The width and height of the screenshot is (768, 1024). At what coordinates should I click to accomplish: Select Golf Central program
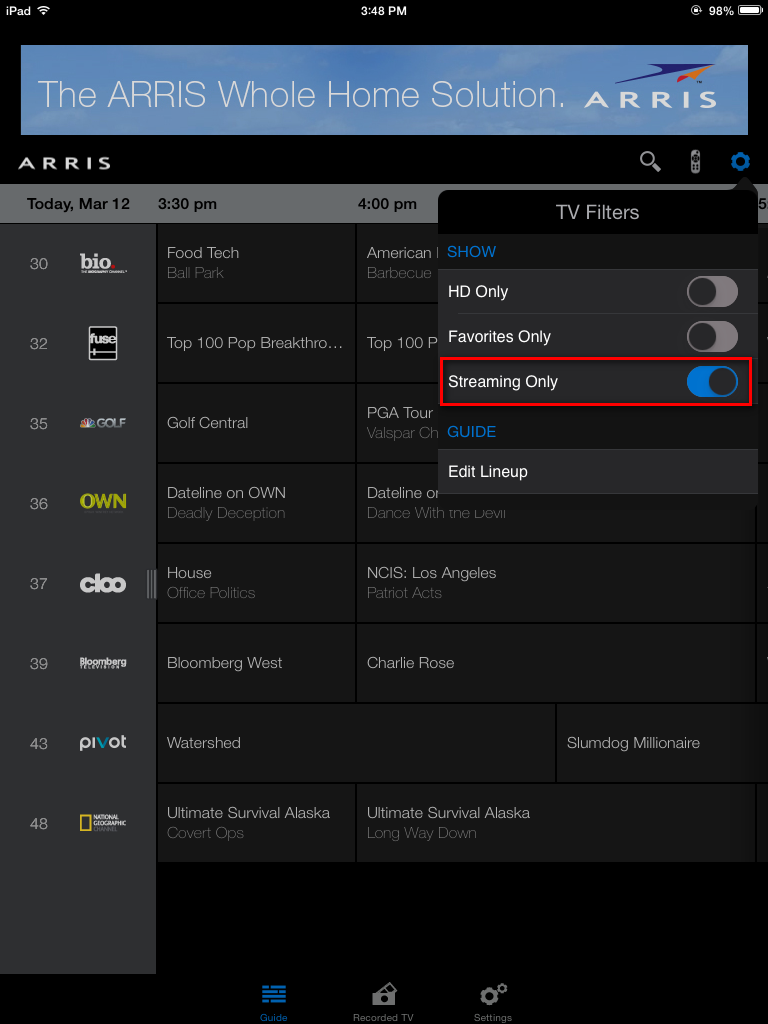(x=257, y=423)
